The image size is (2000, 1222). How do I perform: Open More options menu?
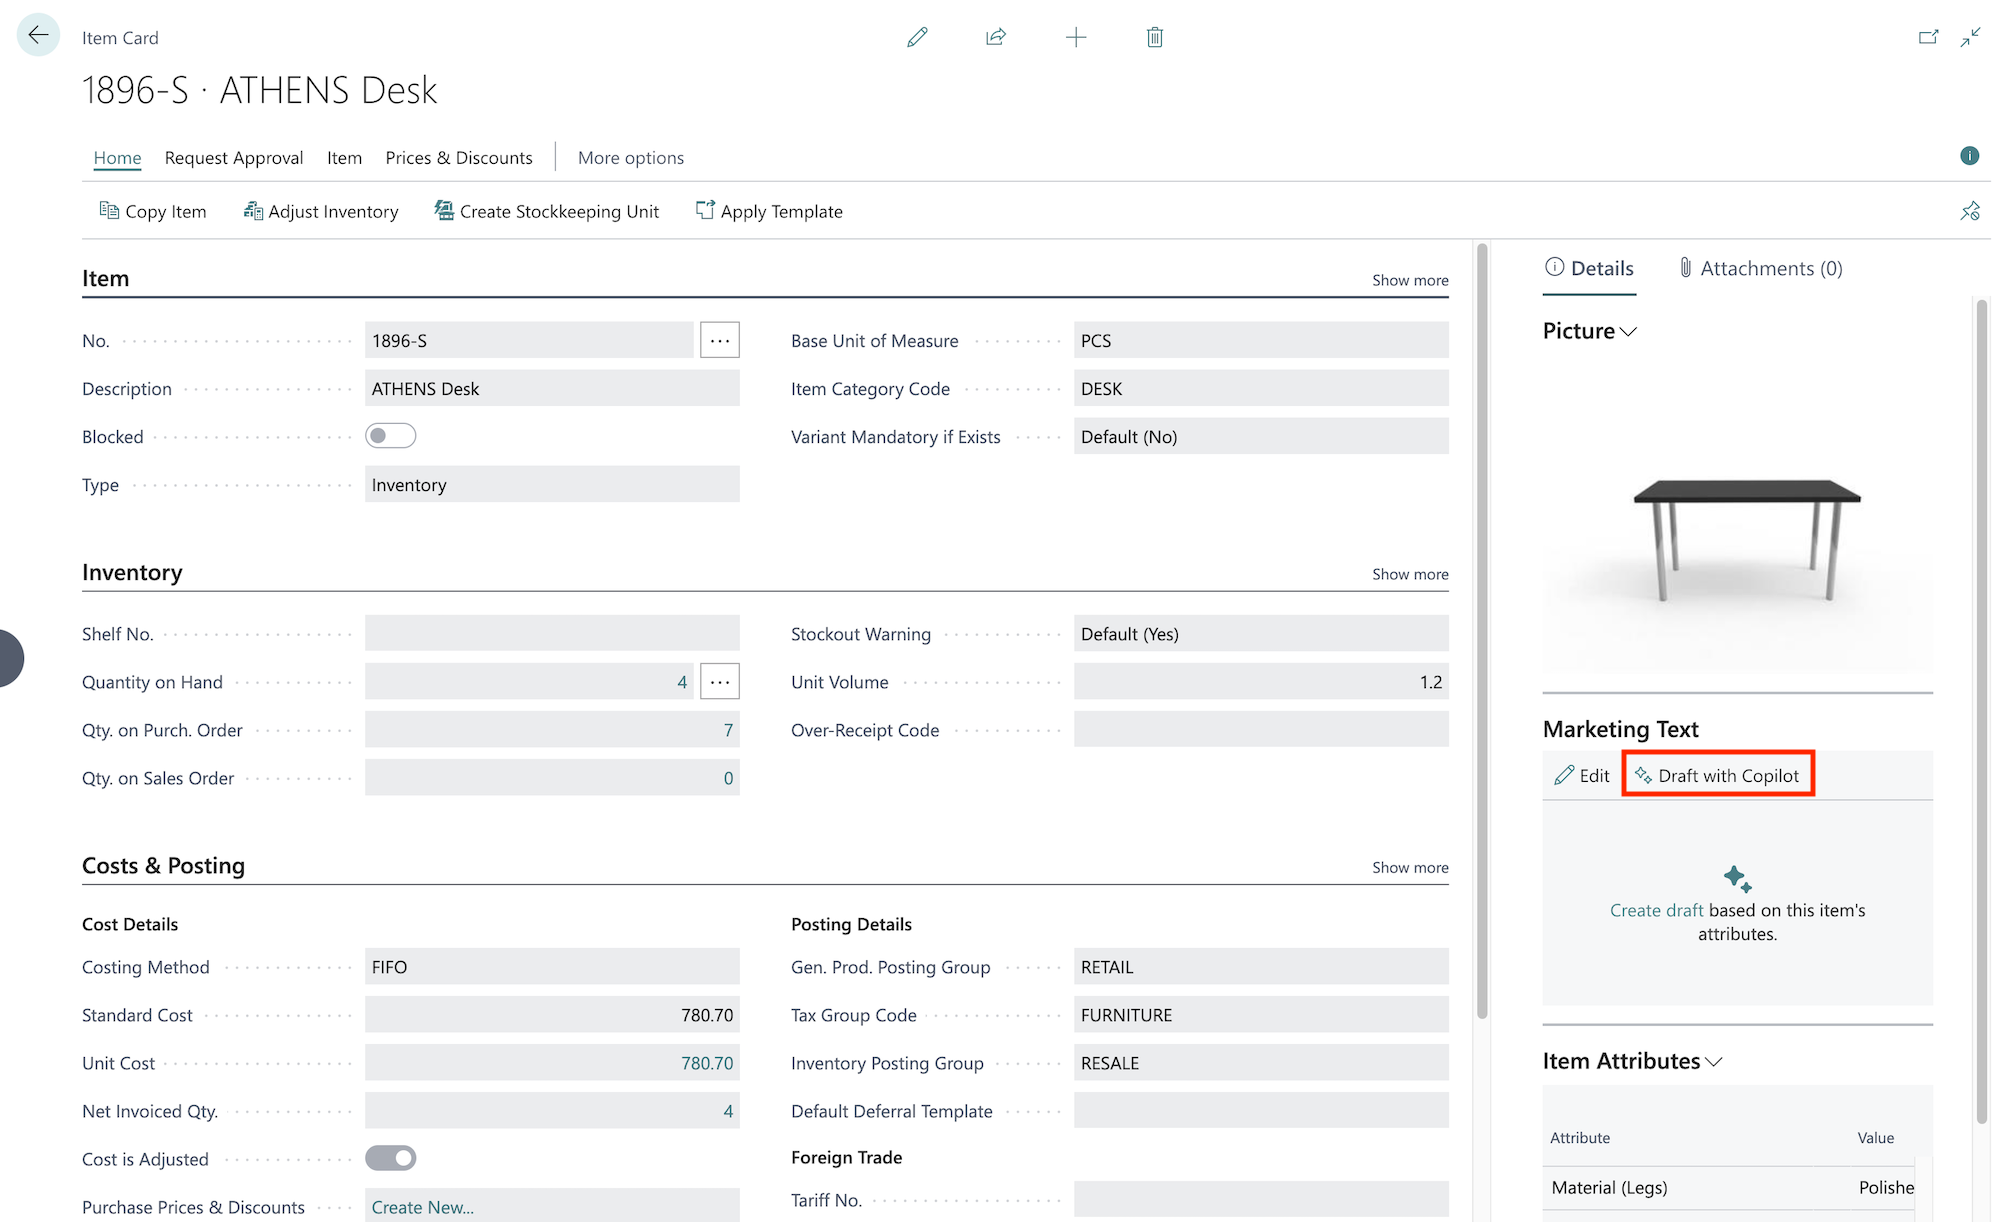631,157
